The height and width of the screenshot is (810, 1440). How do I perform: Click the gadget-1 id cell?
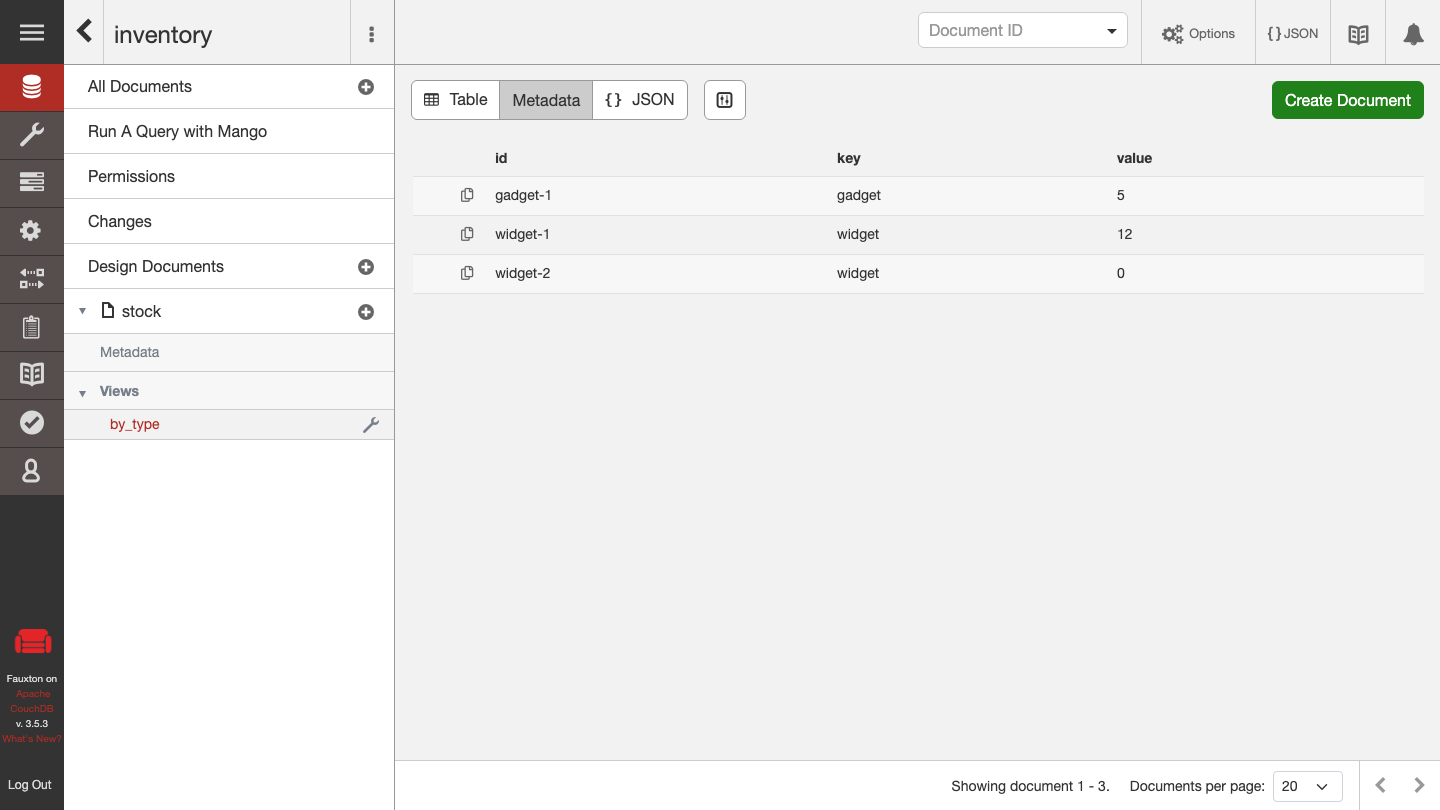click(523, 195)
